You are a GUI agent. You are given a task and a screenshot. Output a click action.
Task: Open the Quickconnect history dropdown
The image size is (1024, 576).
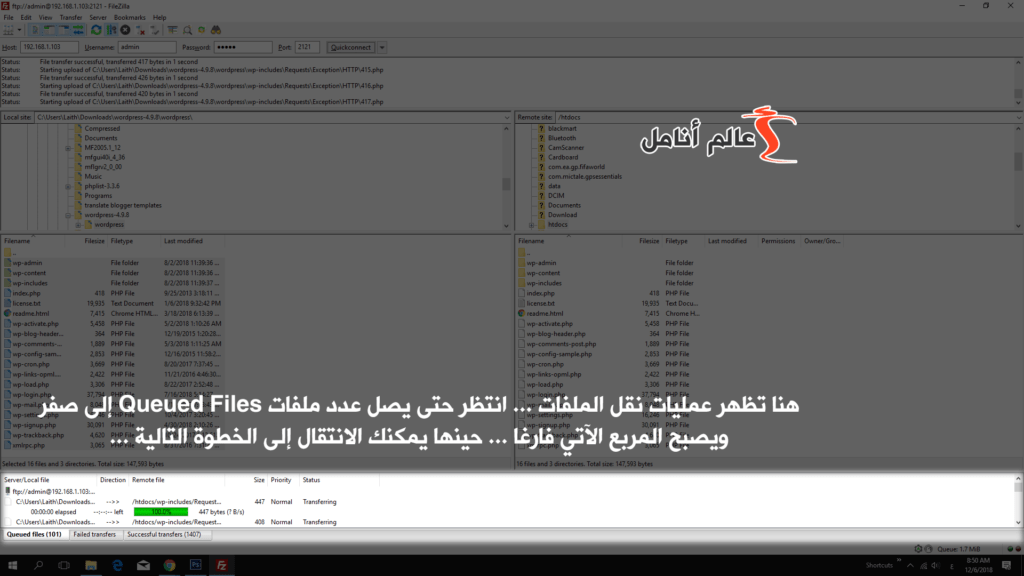(x=382, y=47)
